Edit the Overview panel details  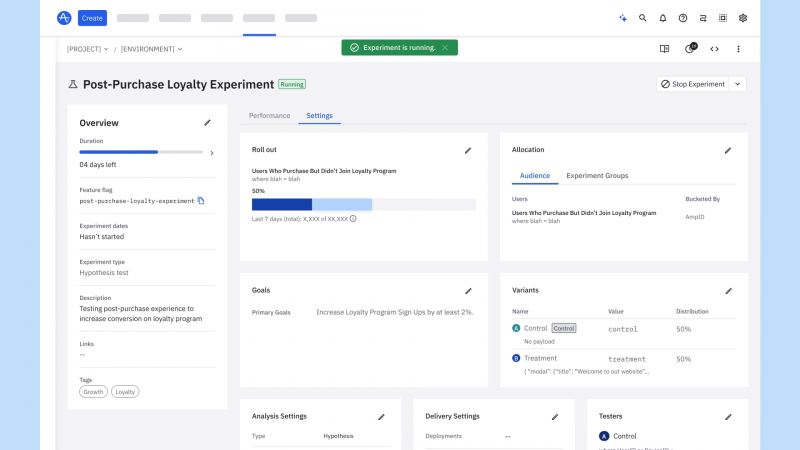(207, 122)
